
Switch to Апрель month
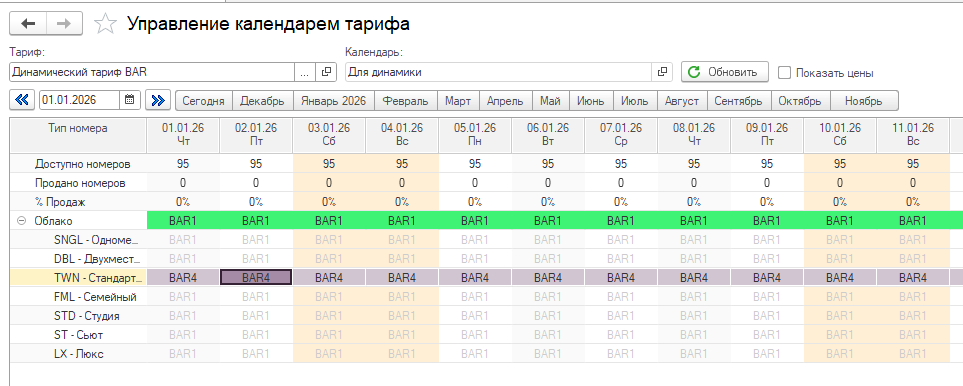(505, 101)
